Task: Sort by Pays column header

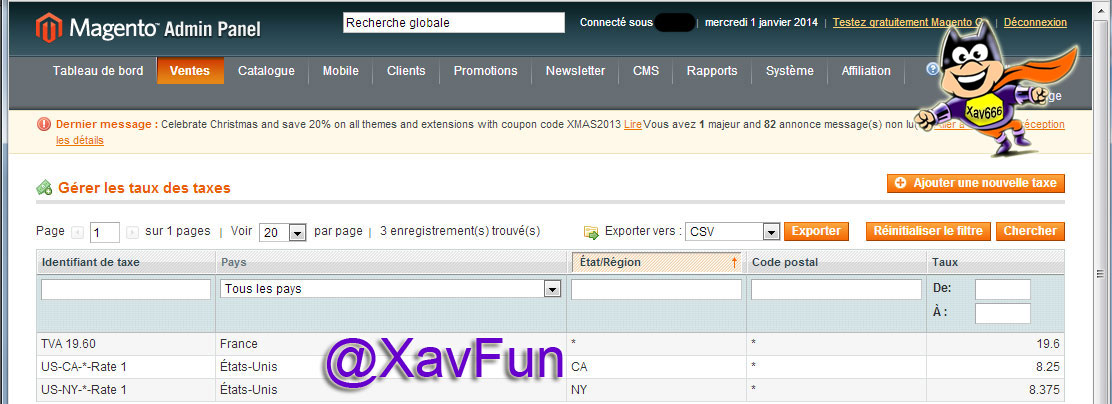Action: (233, 262)
